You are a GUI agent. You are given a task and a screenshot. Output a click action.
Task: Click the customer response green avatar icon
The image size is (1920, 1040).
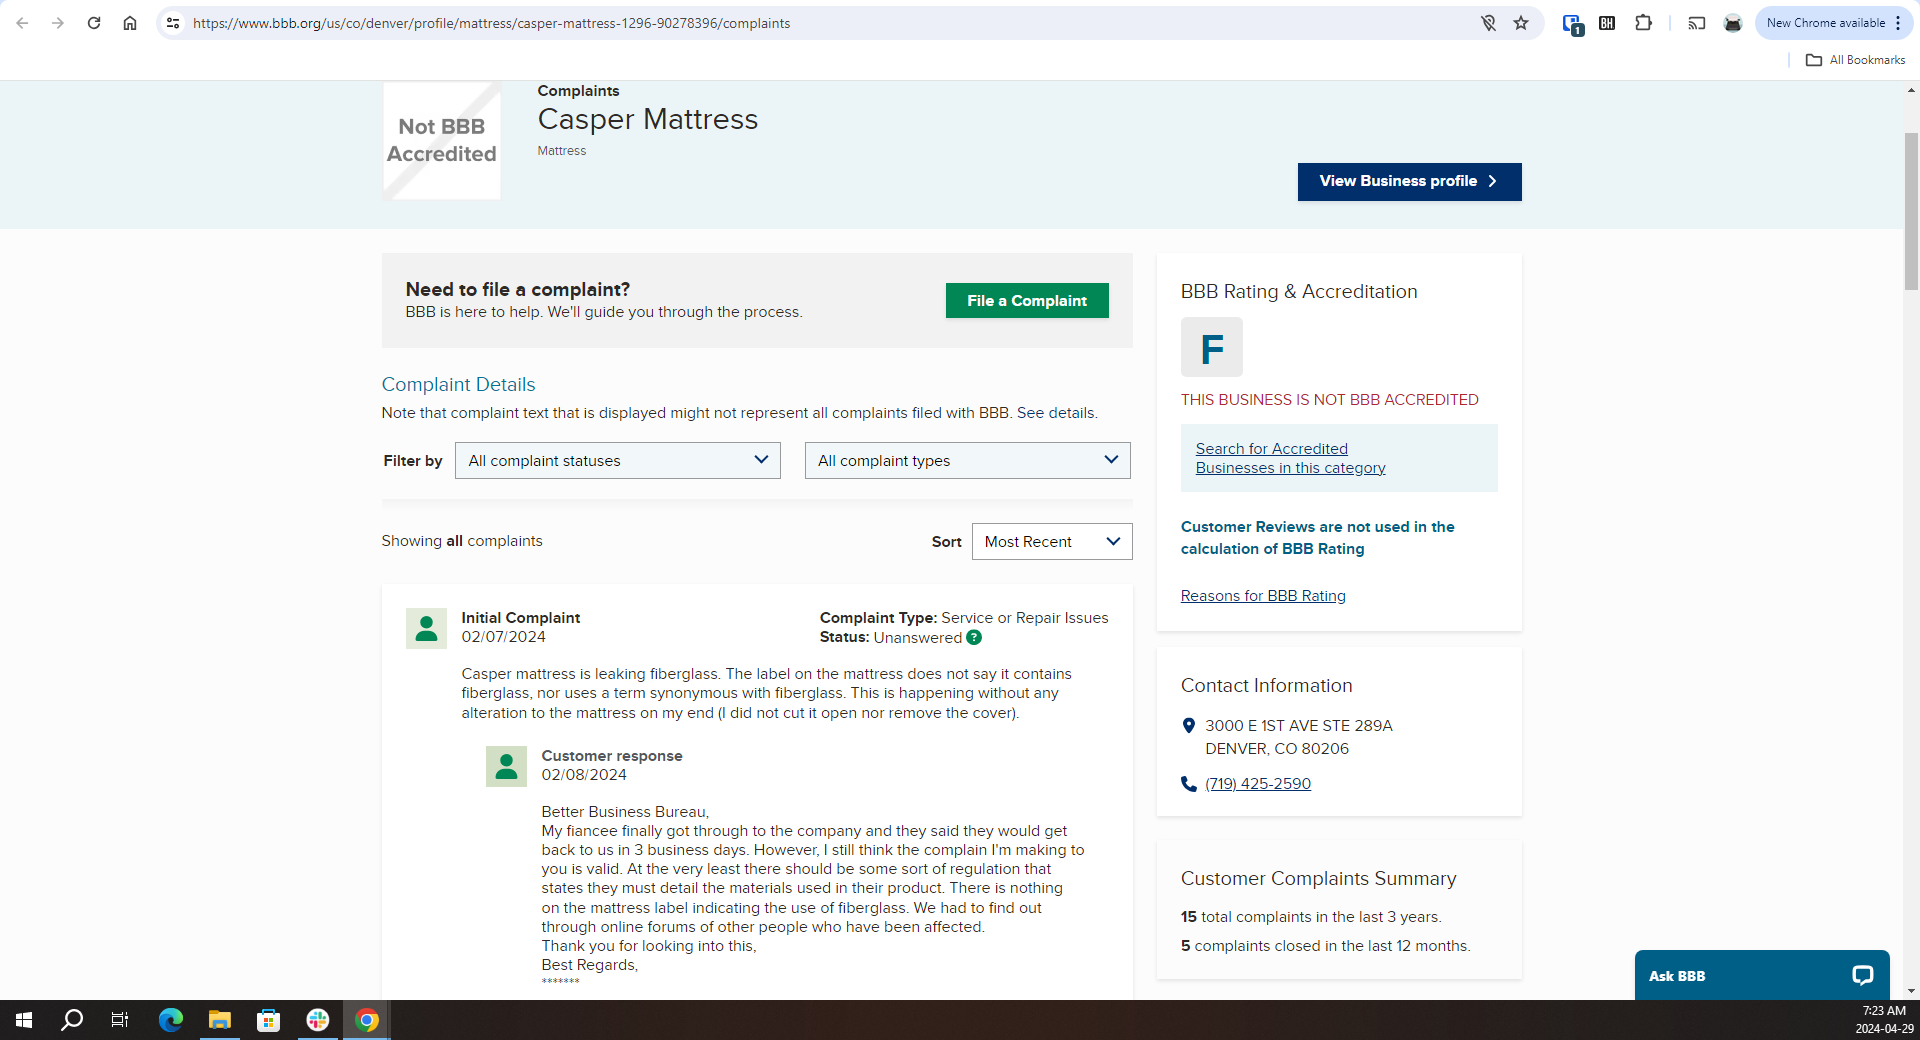coord(506,766)
